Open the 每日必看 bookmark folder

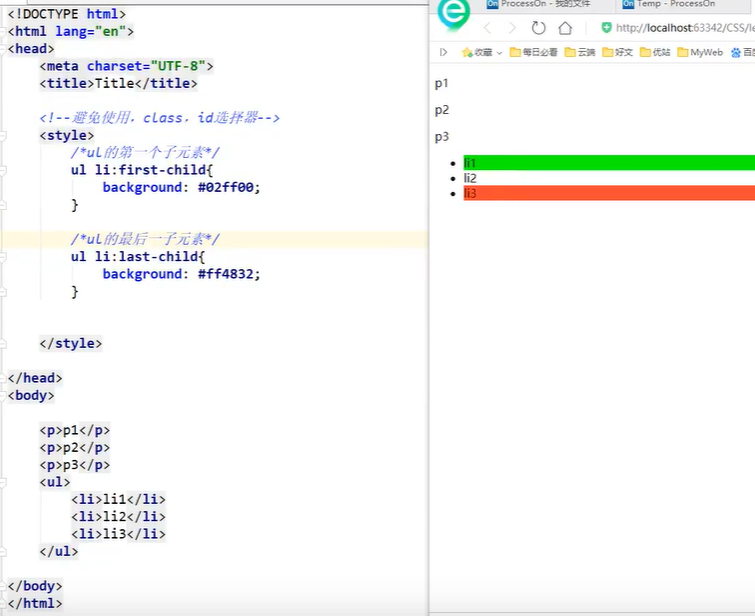tap(534, 52)
